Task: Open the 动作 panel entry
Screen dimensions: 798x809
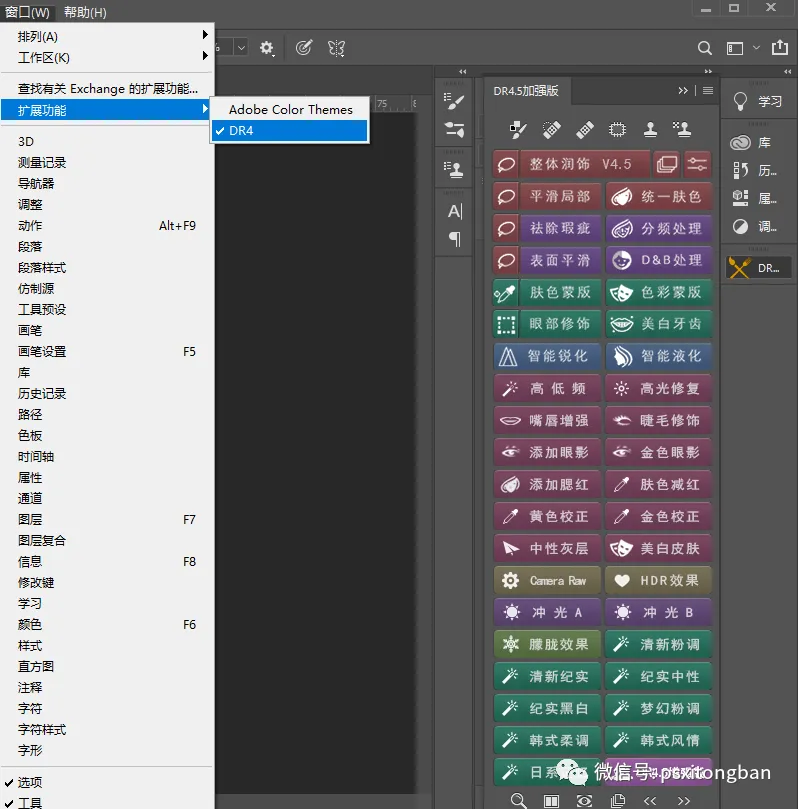Action: (107, 225)
